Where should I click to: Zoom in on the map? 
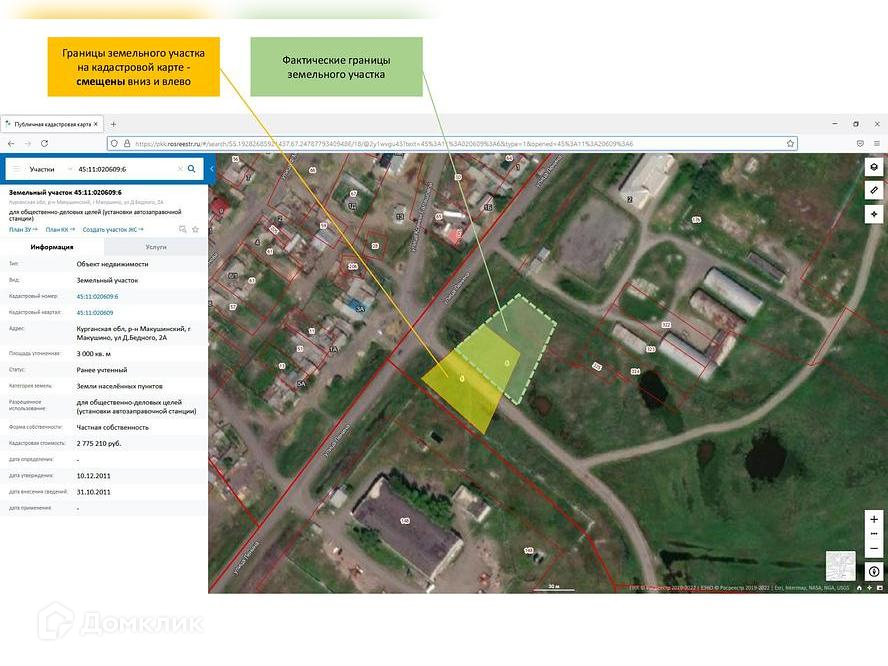click(x=874, y=520)
